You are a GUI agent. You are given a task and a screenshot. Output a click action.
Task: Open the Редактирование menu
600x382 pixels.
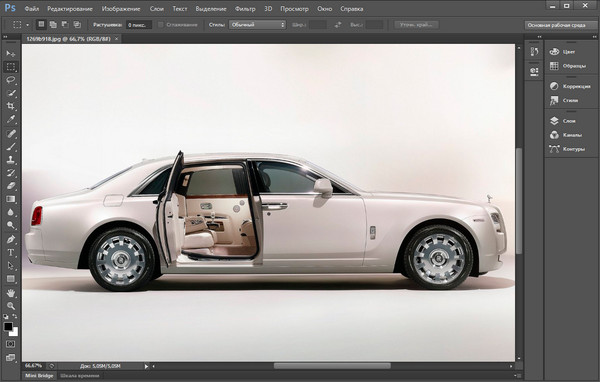pos(70,8)
